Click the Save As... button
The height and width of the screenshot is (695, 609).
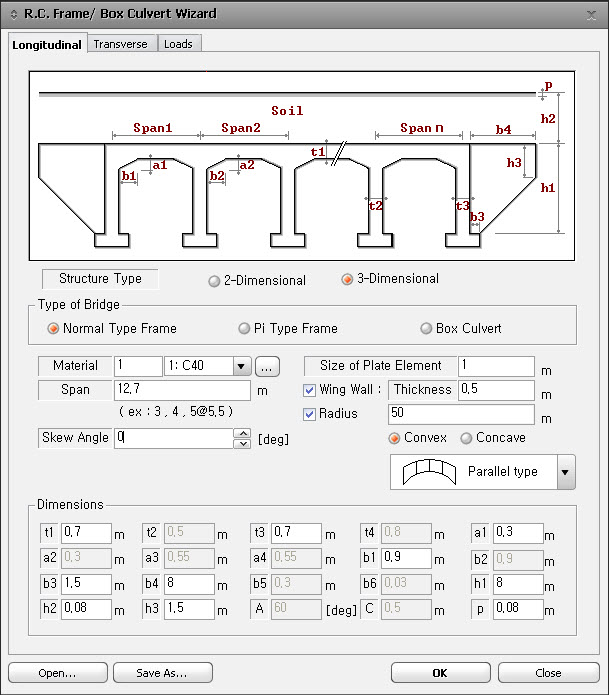(163, 673)
